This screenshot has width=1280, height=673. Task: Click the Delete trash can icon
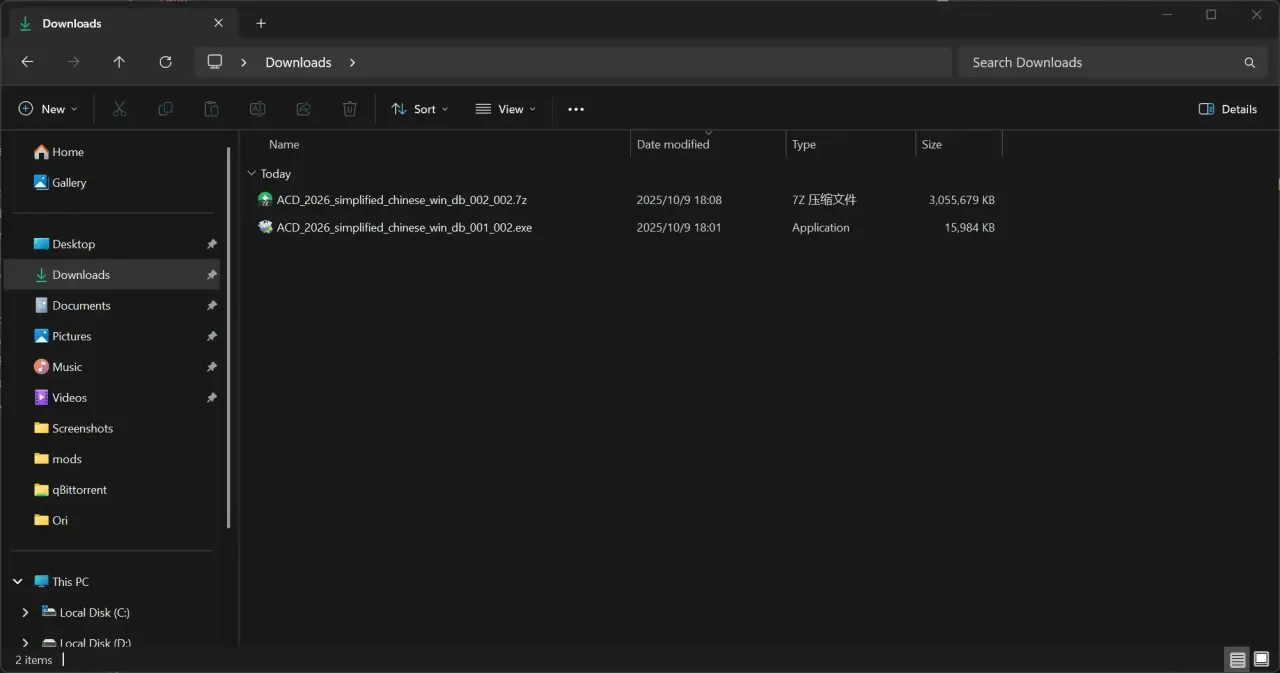(x=349, y=109)
